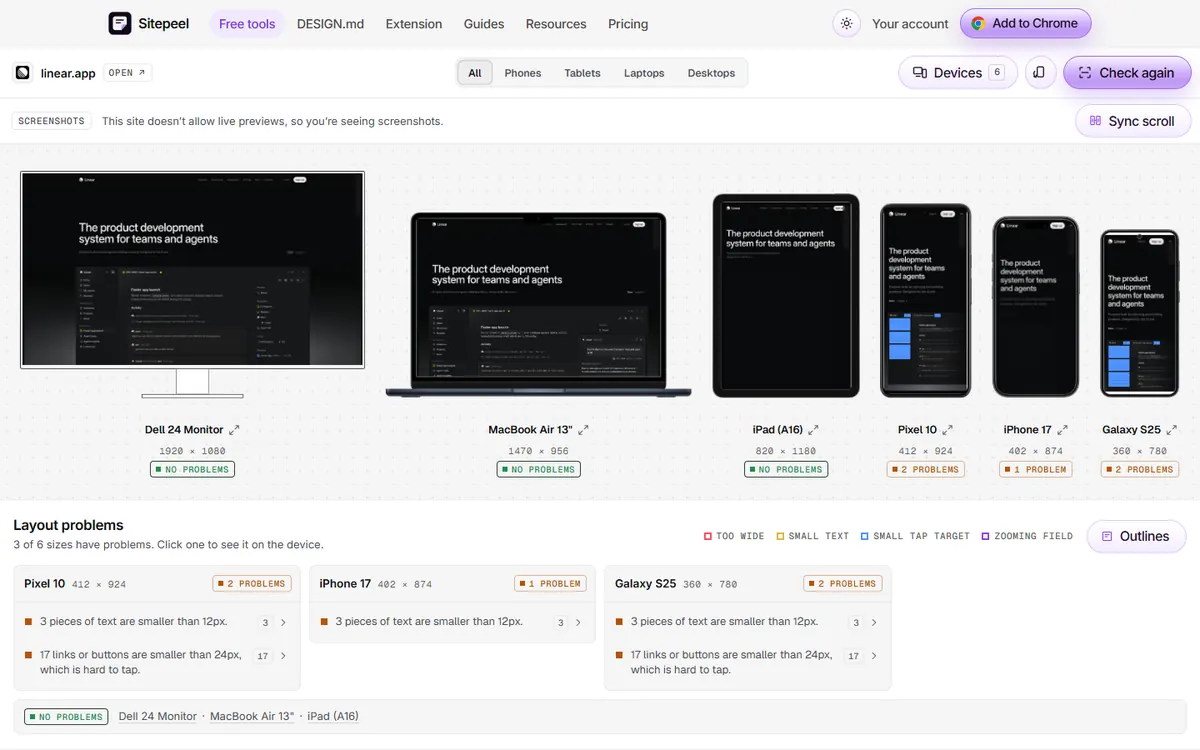Toggle Sync scroll
1200x750 pixels.
(1132, 121)
